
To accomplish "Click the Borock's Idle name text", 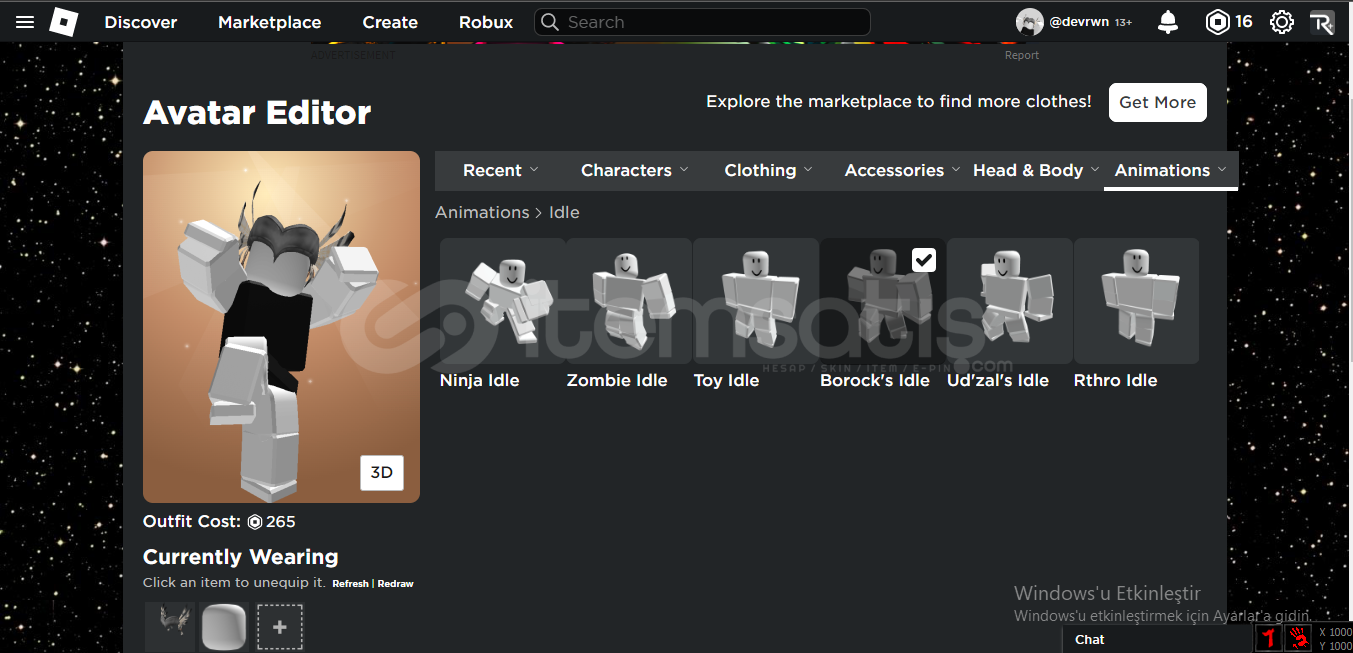I will click(875, 380).
